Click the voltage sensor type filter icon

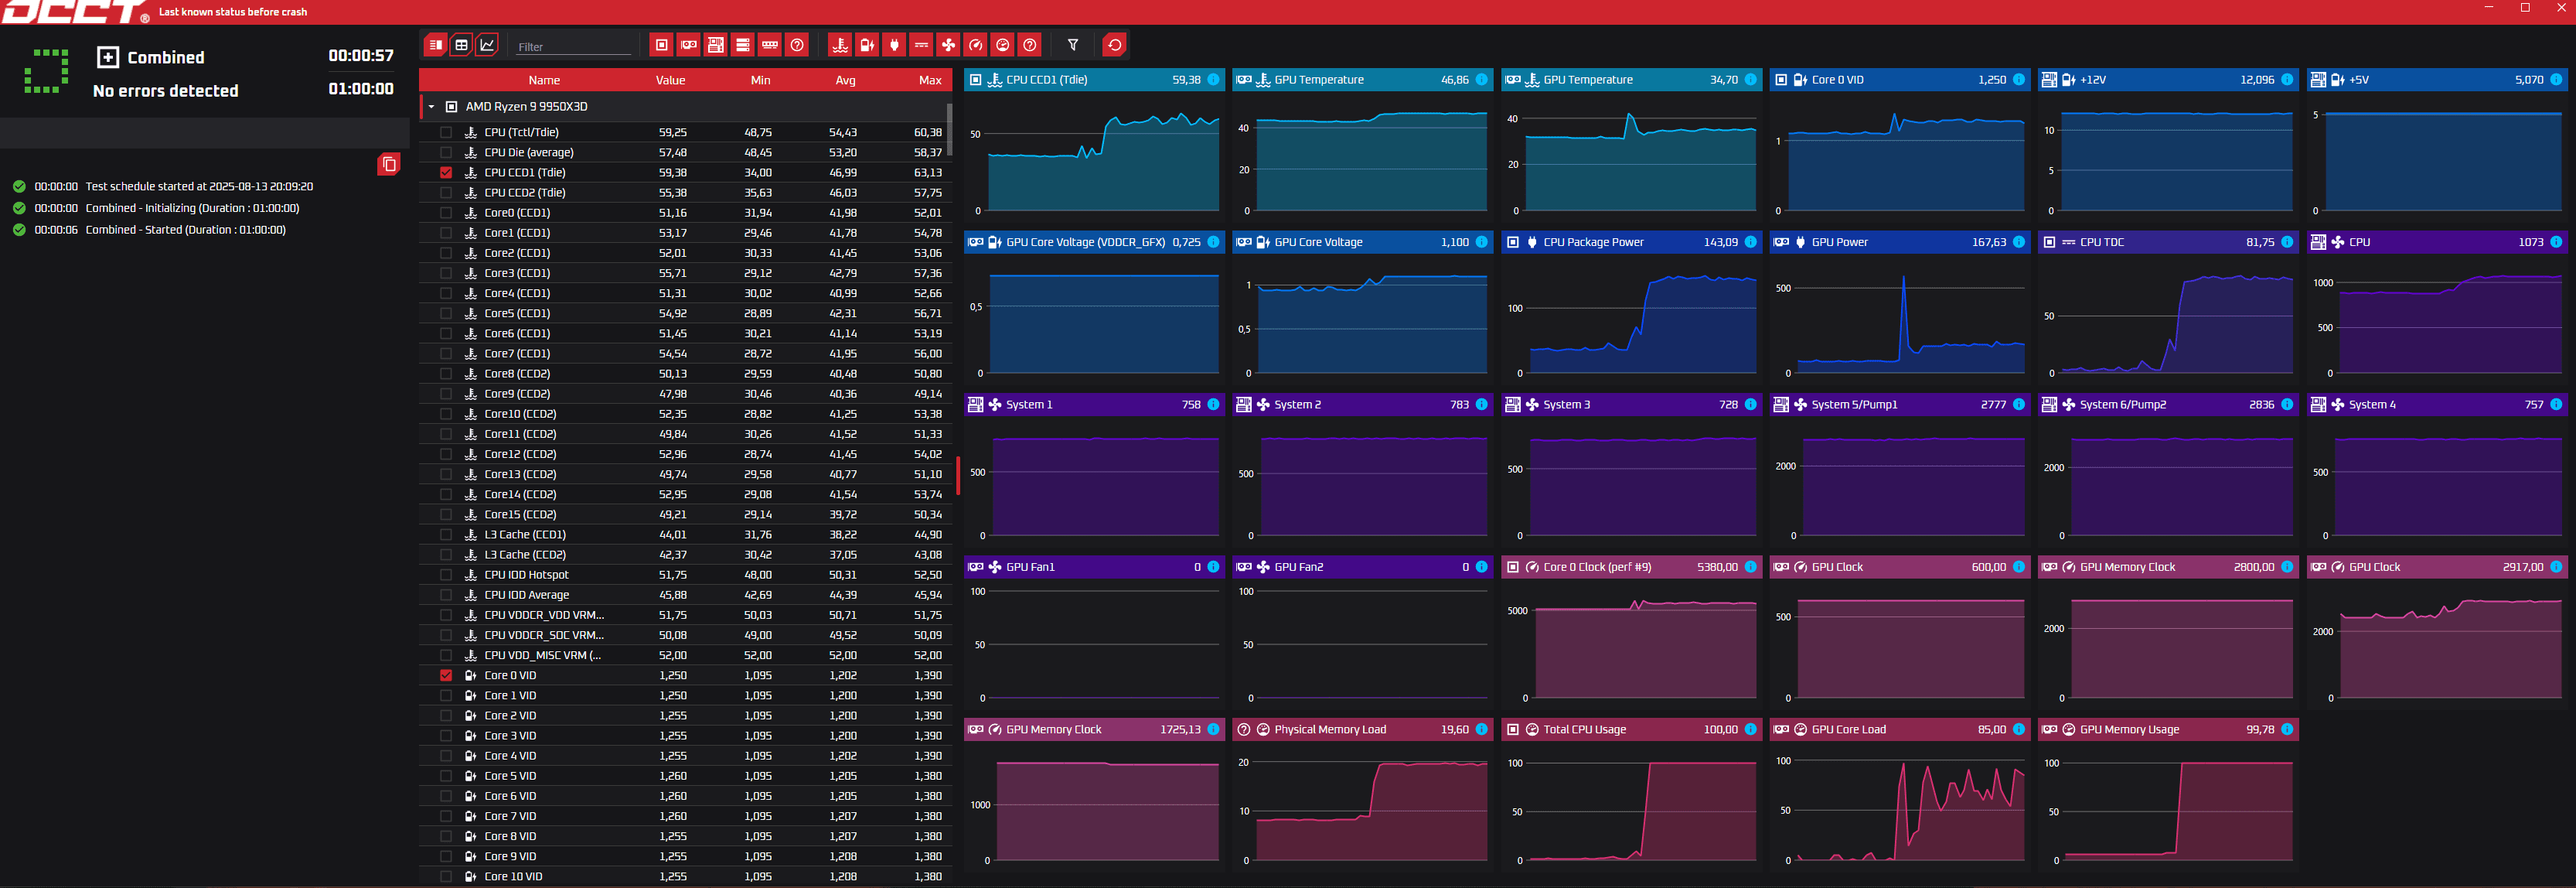point(867,45)
